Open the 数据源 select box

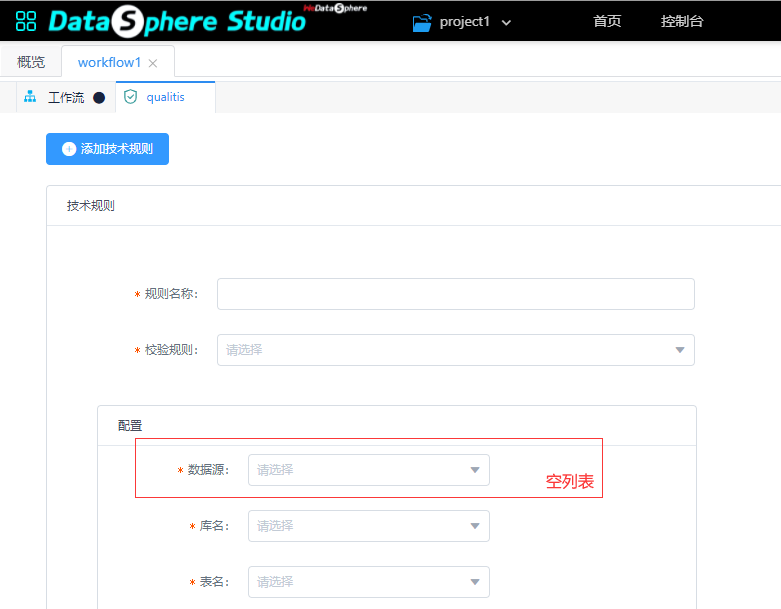pyautogui.click(x=369, y=470)
